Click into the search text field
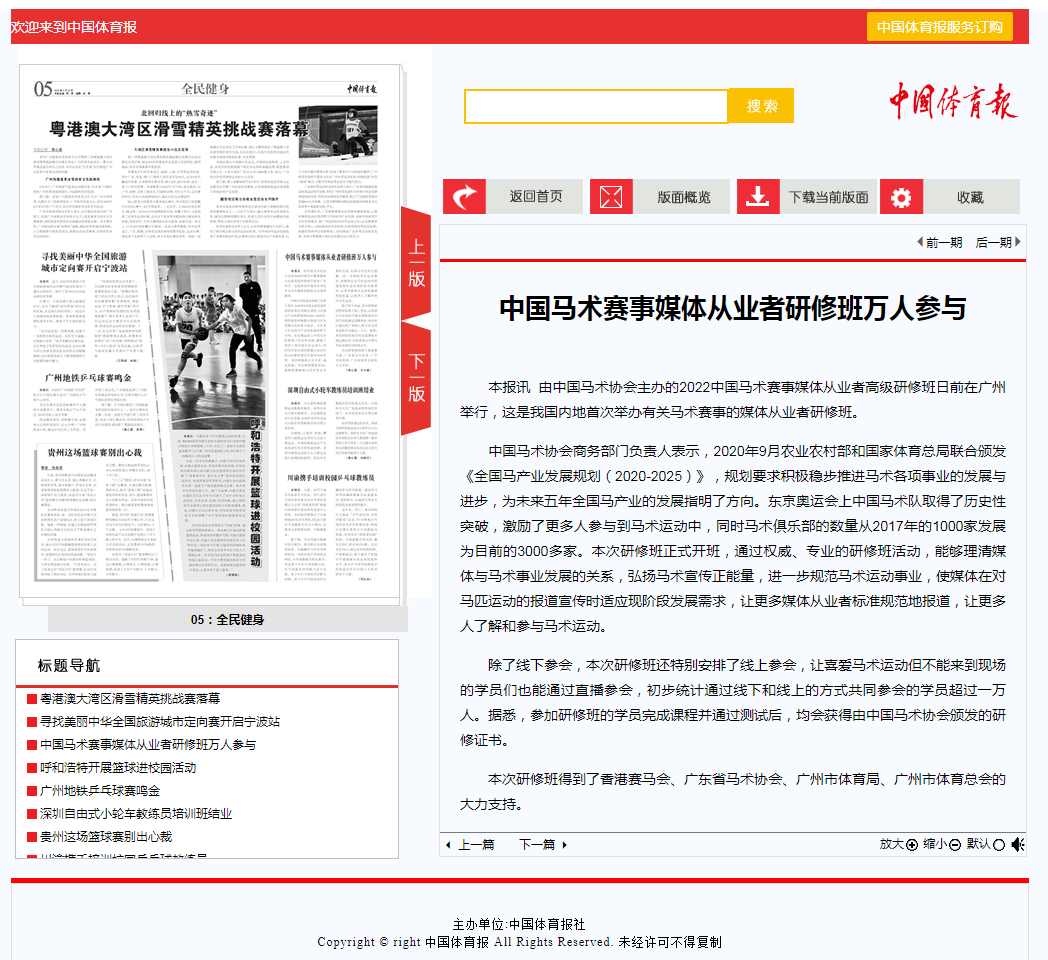Image resolution: width=1048 pixels, height=960 pixels. 596,106
